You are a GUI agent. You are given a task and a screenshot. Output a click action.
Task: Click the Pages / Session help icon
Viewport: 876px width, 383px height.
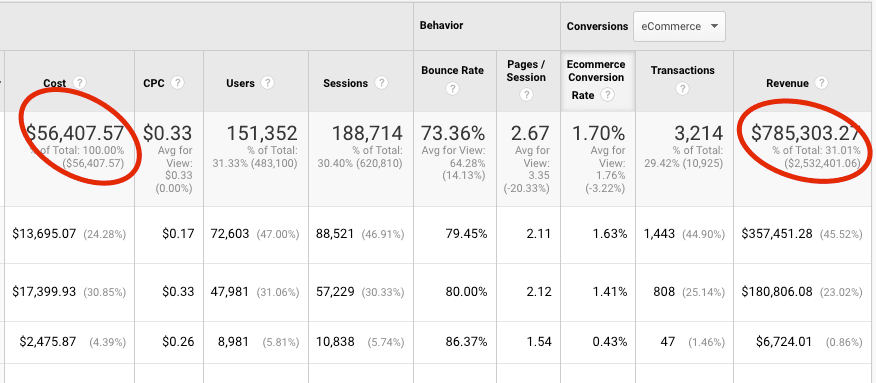tap(526, 95)
